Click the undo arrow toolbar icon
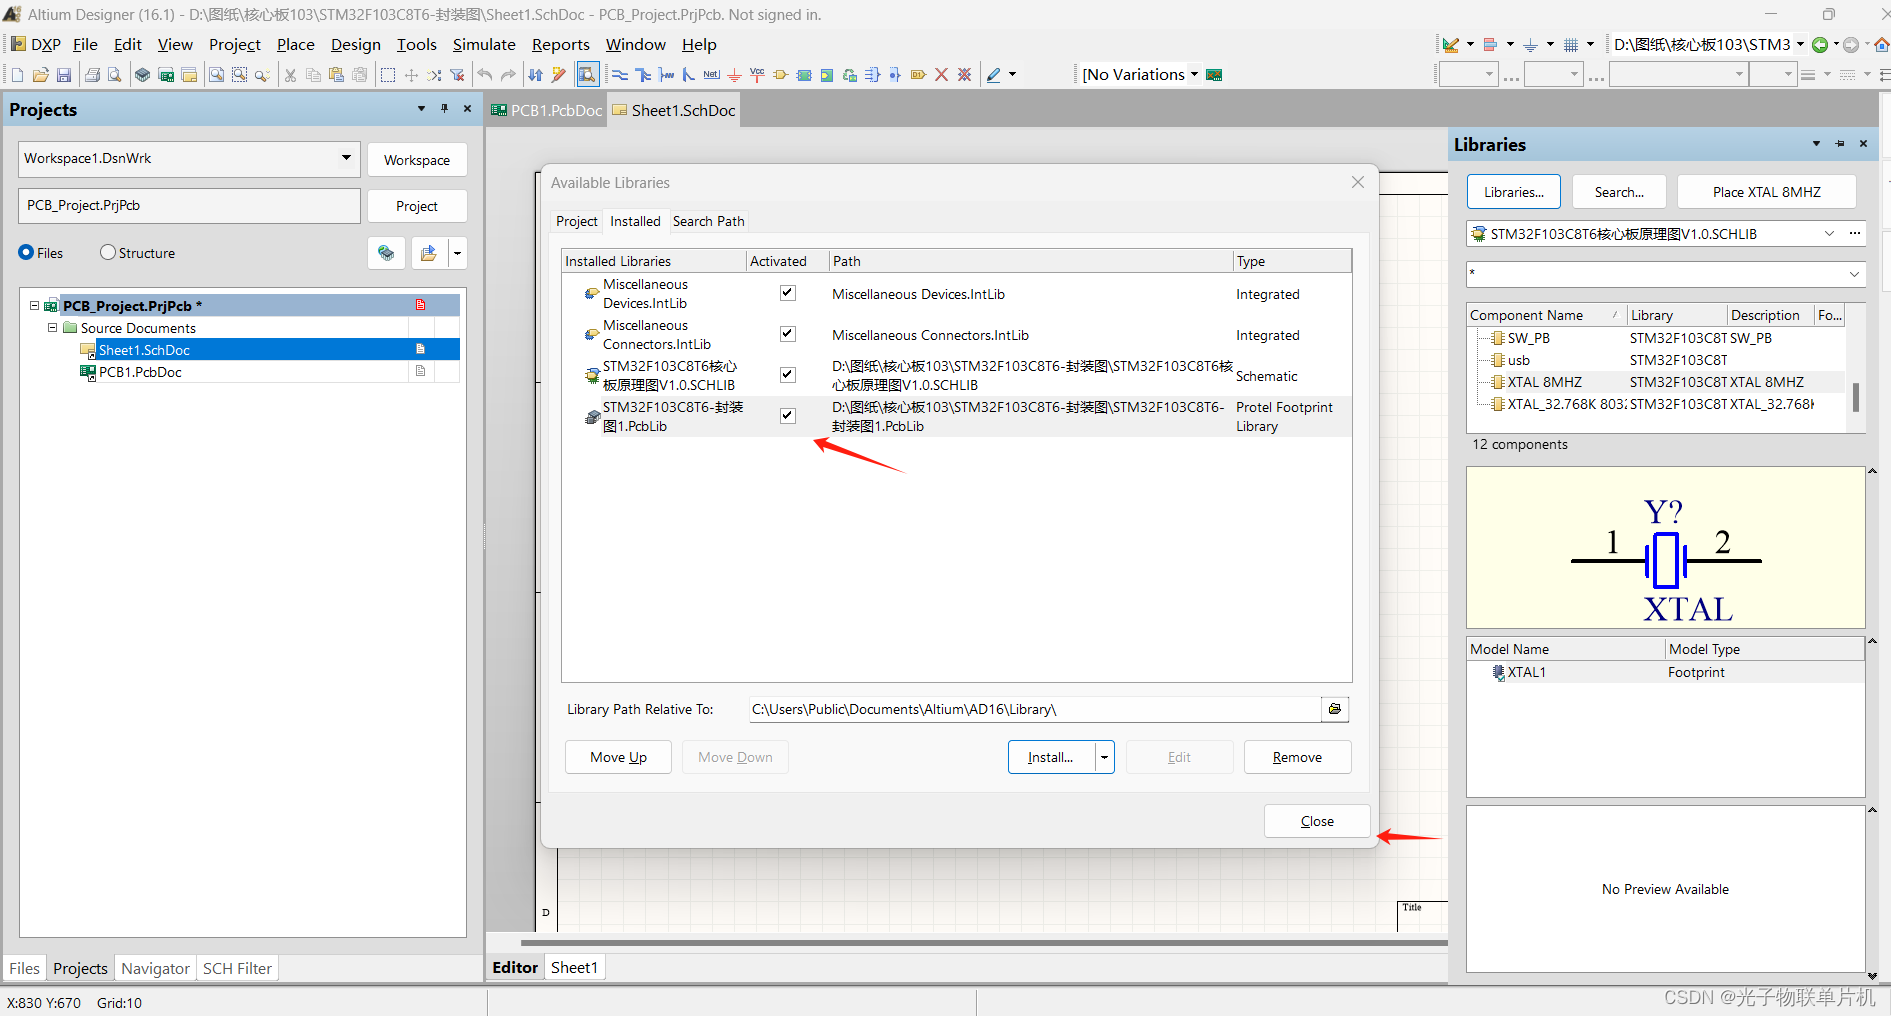The width and height of the screenshot is (1891, 1016). [485, 75]
